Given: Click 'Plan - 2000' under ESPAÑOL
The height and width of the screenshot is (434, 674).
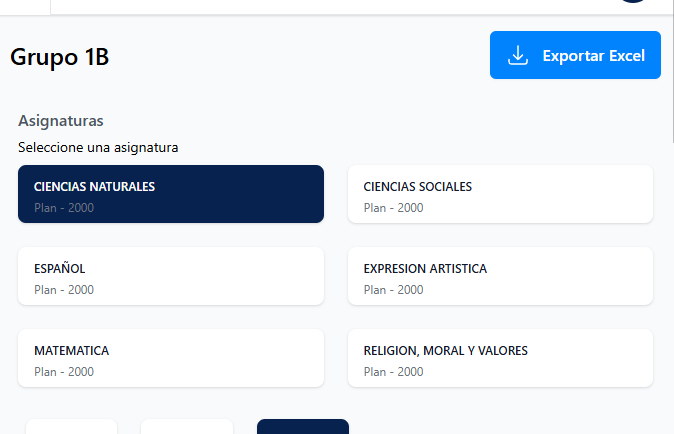Looking at the screenshot, I should [x=64, y=290].
